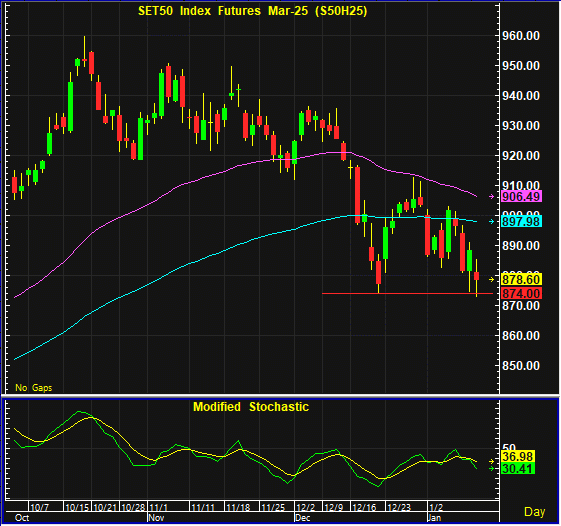
Task: Click the 1/2 date axis label
Action: click(x=436, y=507)
